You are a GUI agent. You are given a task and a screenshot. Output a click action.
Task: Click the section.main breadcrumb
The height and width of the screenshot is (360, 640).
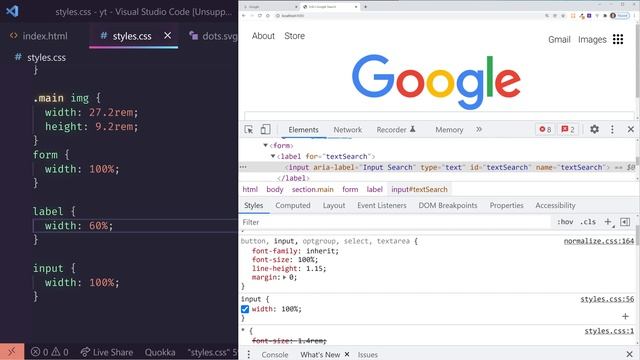point(313,189)
